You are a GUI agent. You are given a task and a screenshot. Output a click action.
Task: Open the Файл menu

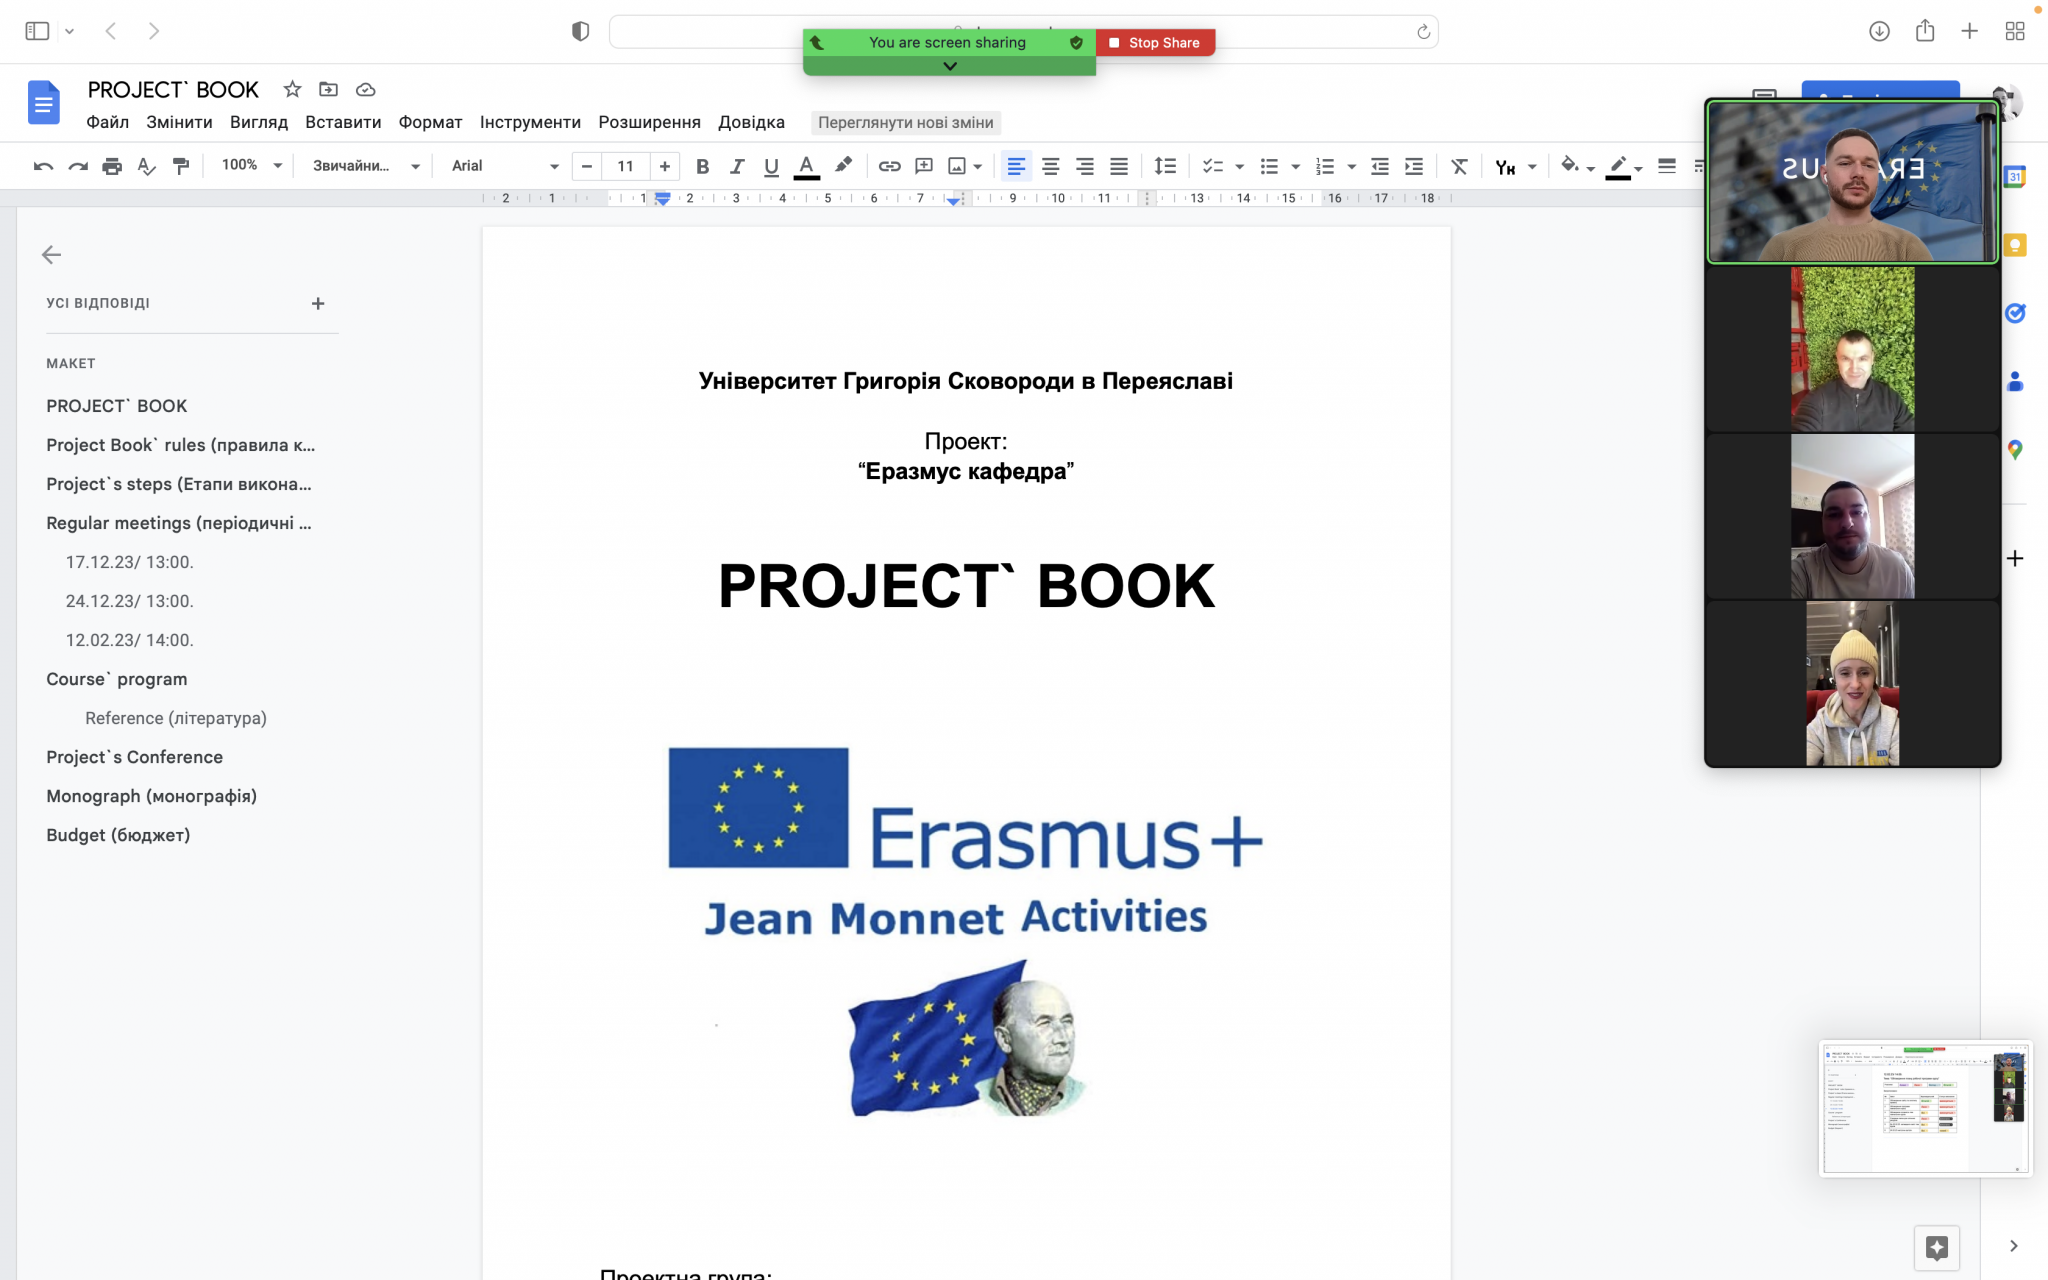(108, 122)
